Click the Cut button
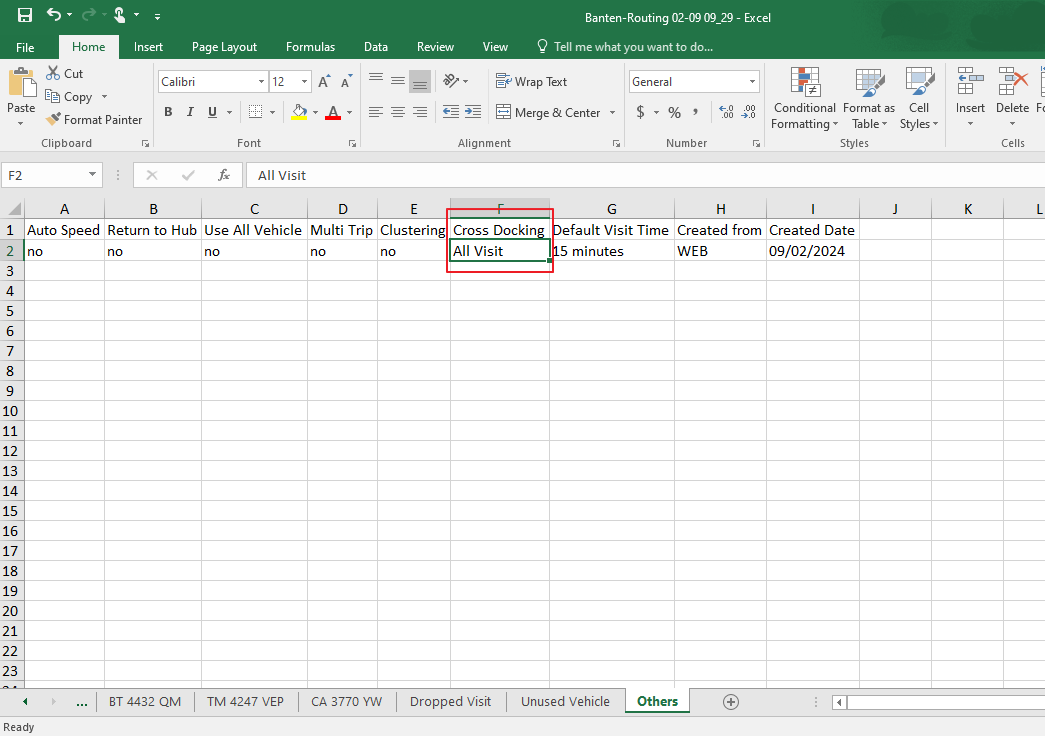Image resolution: width=1045 pixels, height=736 pixels. point(64,74)
